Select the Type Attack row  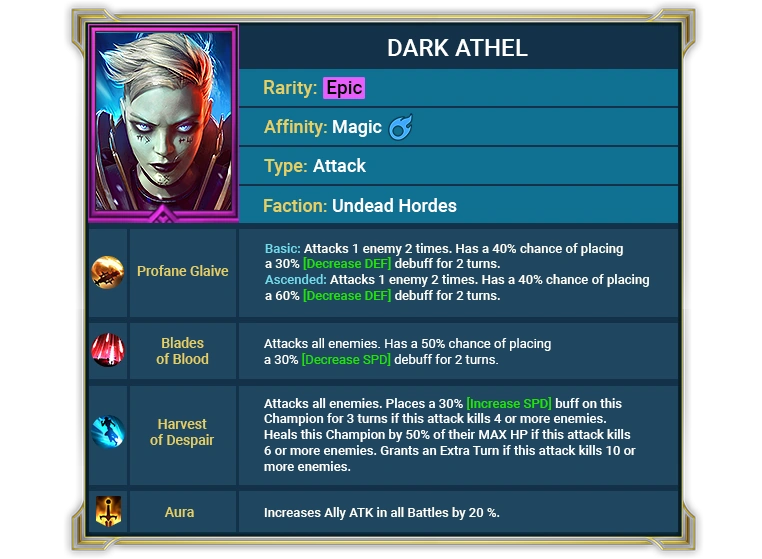pos(459,166)
